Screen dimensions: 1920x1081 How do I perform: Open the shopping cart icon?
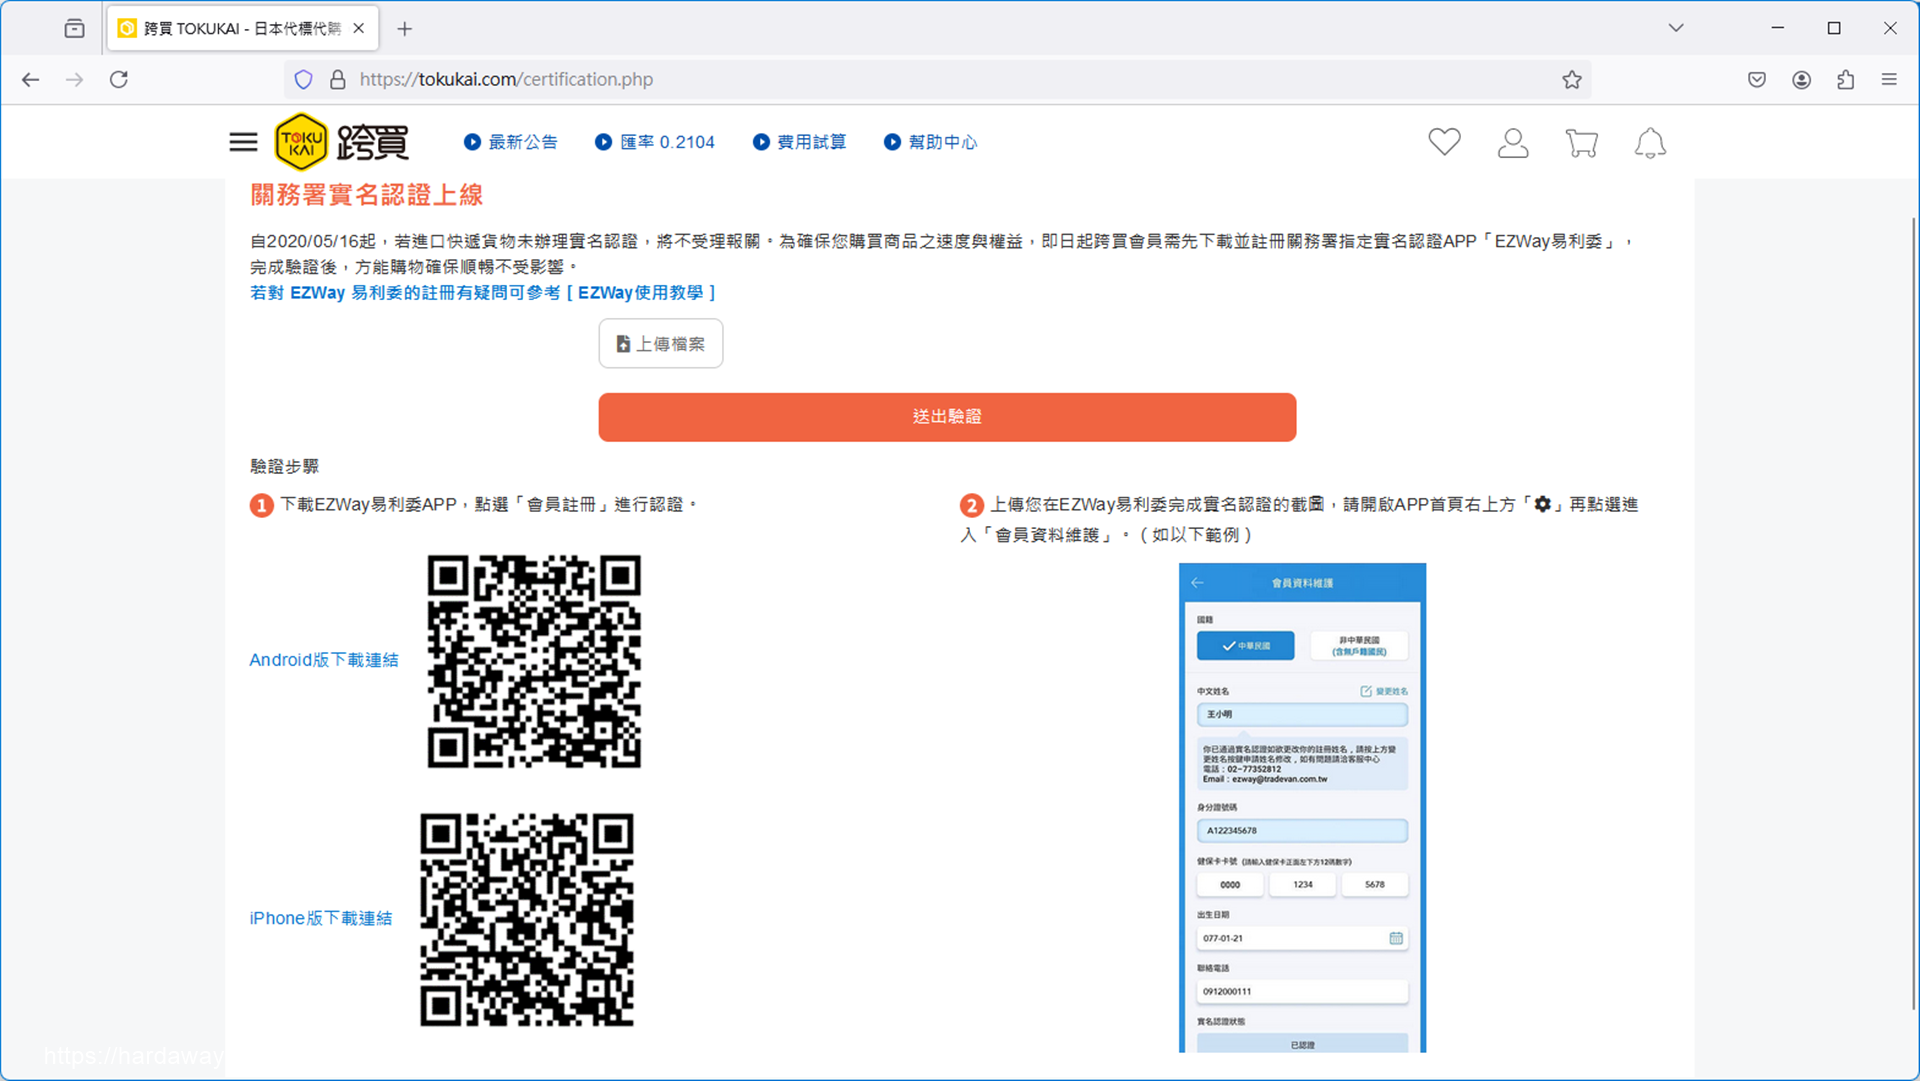point(1581,143)
